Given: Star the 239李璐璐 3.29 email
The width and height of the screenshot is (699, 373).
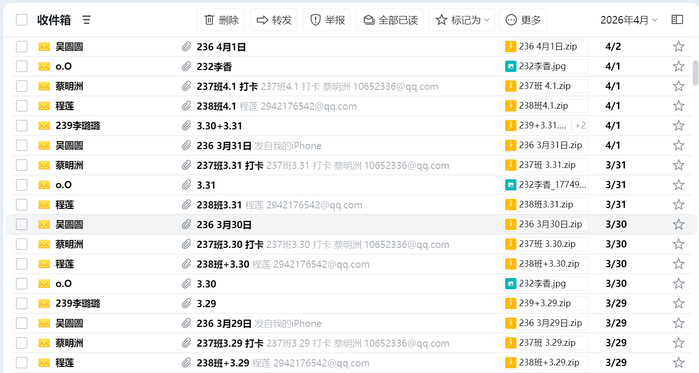Looking at the screenshot, I should coord(678,303).
